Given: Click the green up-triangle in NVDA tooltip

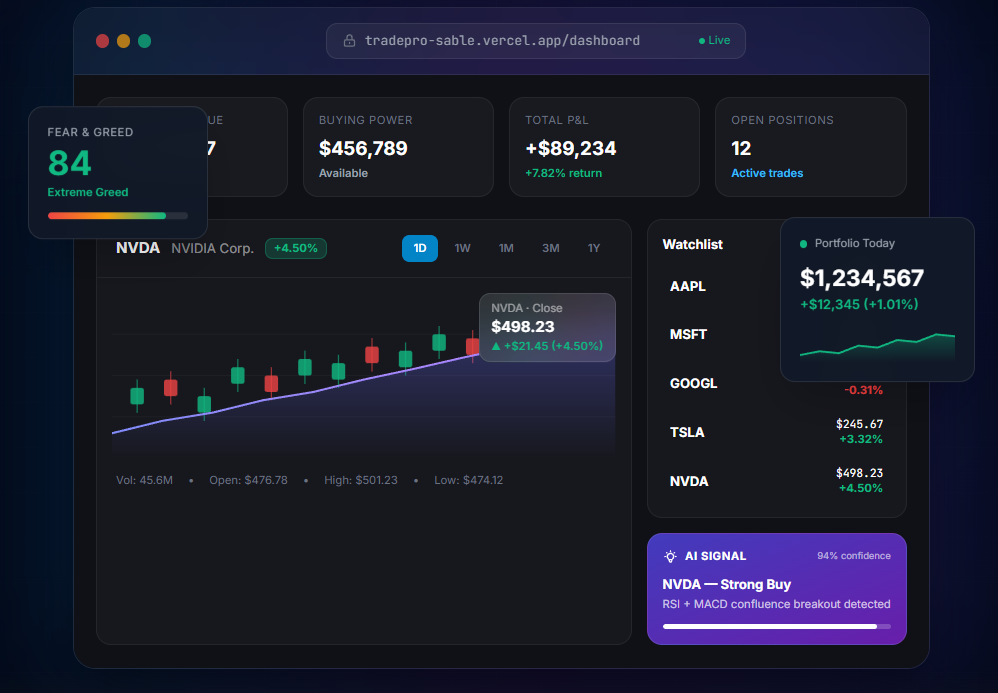Looking at the screenshot, I should click(496, 346).
